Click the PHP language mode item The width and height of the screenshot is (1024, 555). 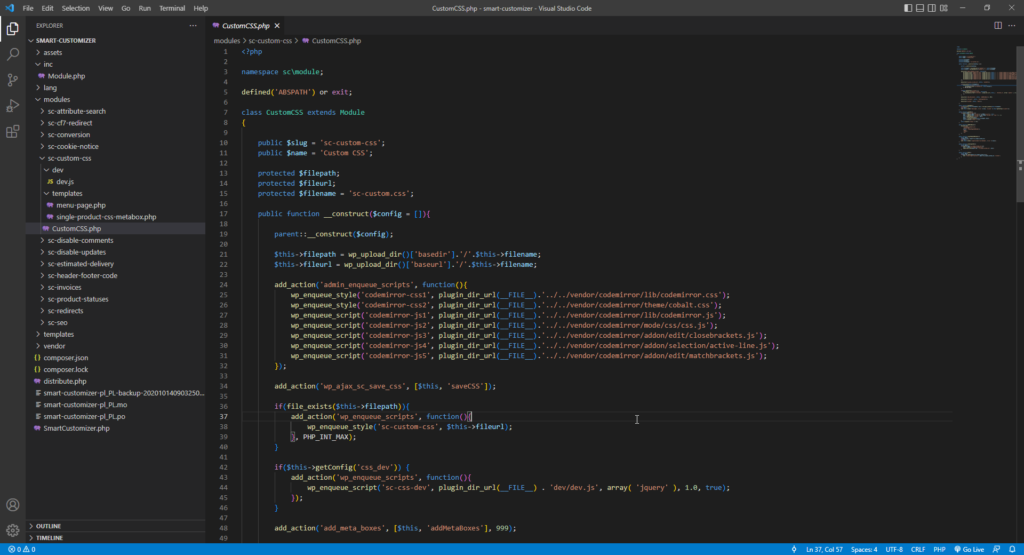939,549
